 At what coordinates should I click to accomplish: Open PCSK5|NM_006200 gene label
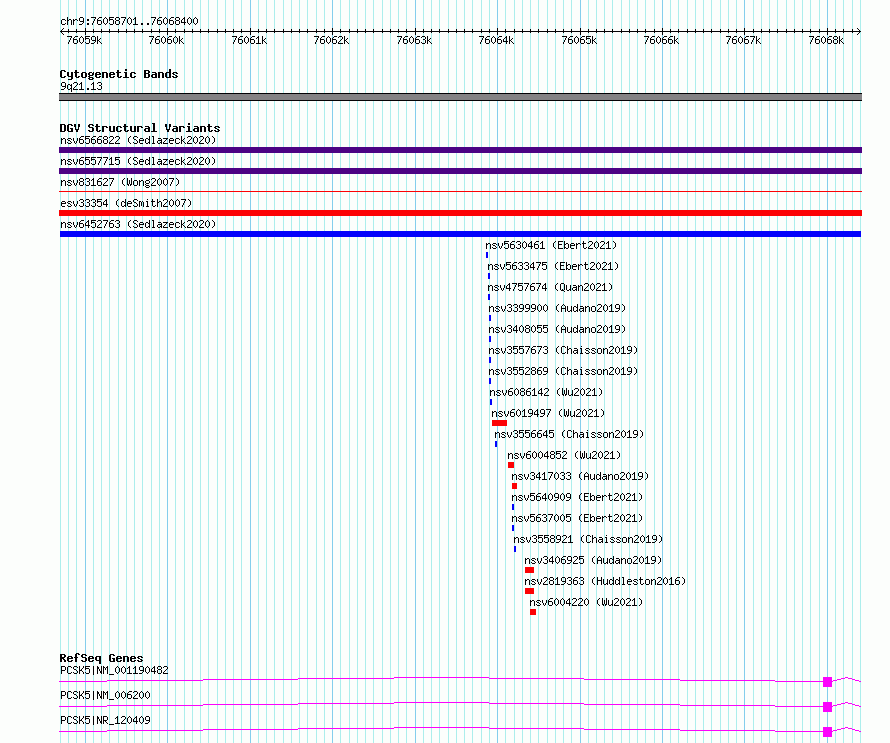click(x=105, y=695)
